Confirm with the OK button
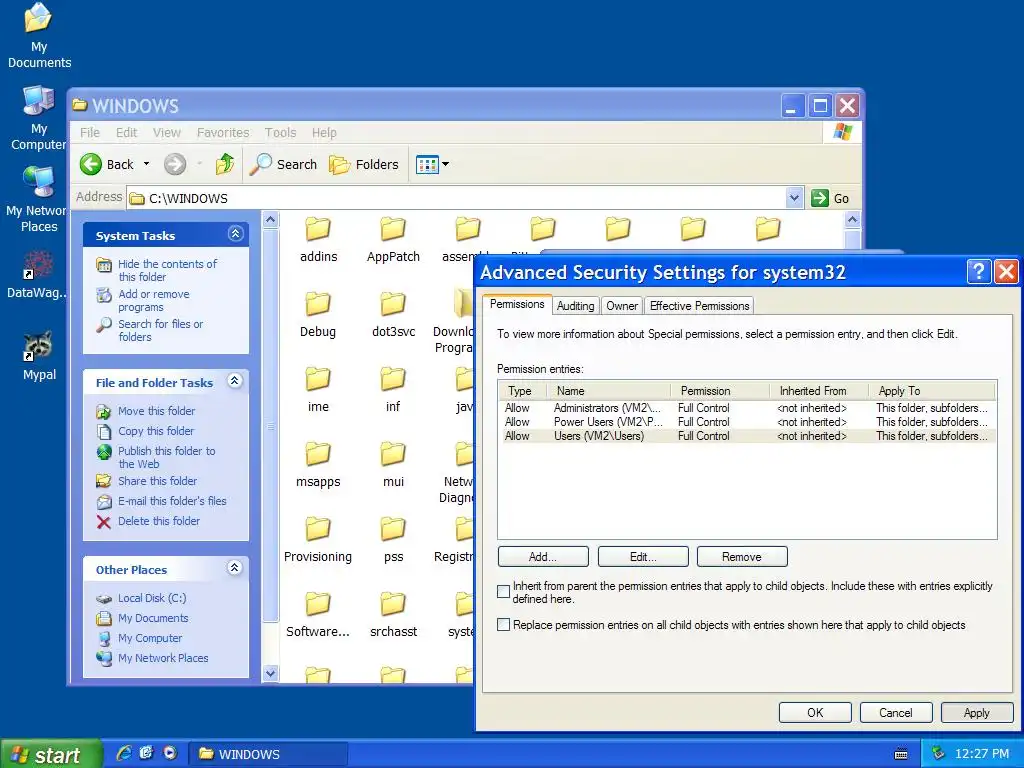1024x768 pixels. 815,712
